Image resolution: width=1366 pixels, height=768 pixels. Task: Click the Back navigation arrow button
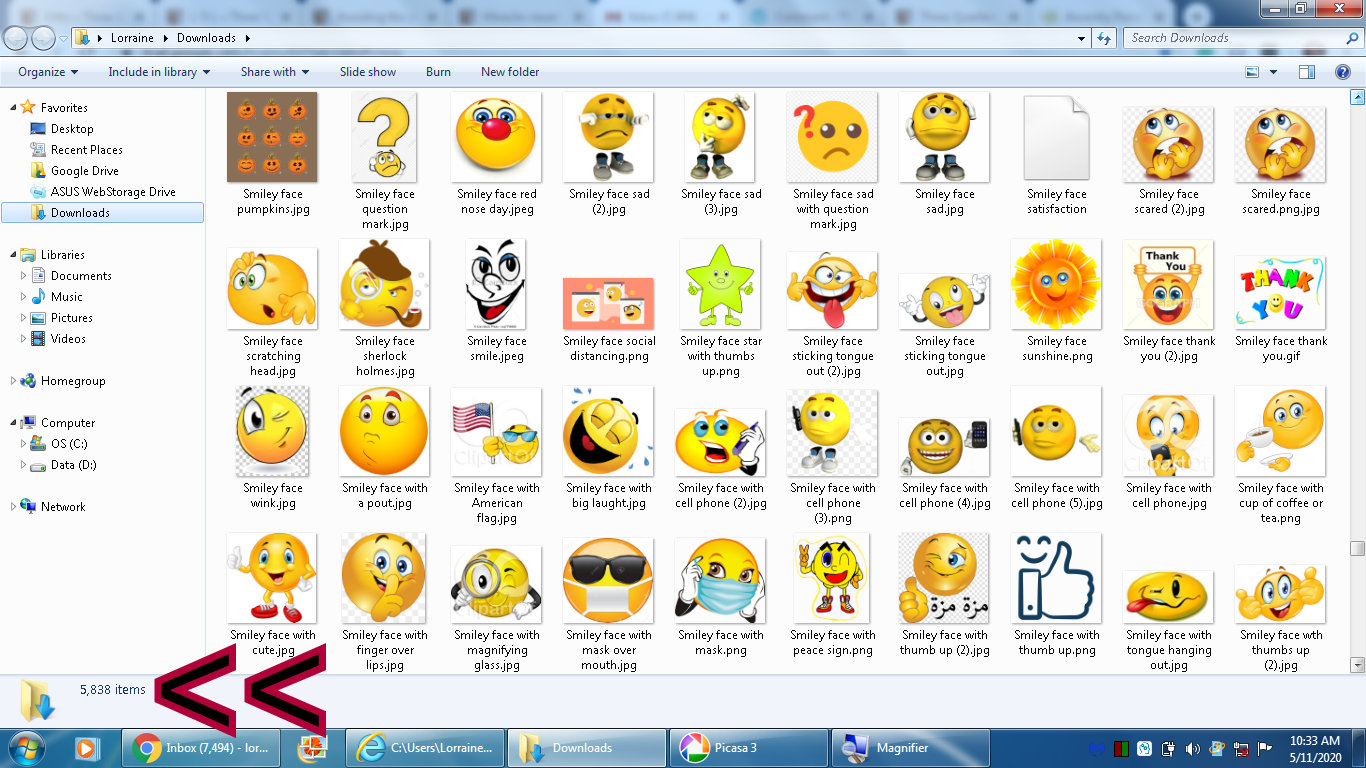click(16, 38)
